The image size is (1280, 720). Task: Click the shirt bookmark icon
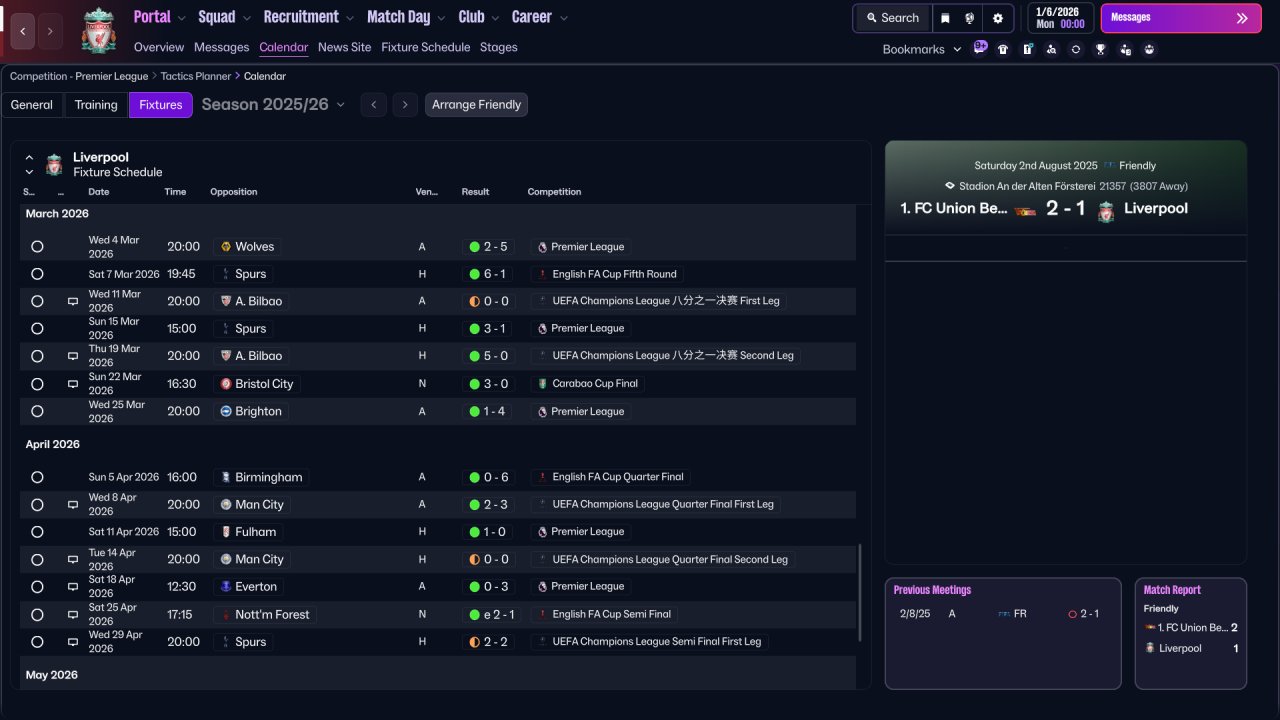click(1003, 49)
